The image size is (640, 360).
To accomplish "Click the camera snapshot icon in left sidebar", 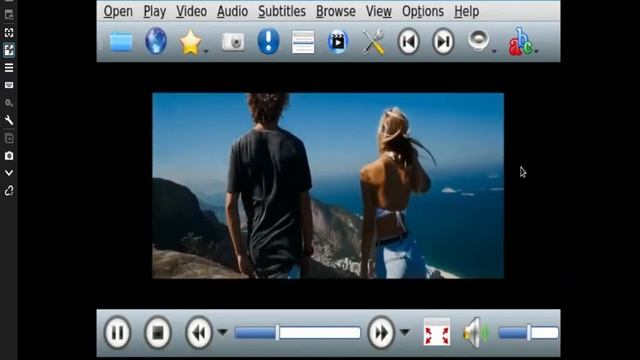I will 9,156.
